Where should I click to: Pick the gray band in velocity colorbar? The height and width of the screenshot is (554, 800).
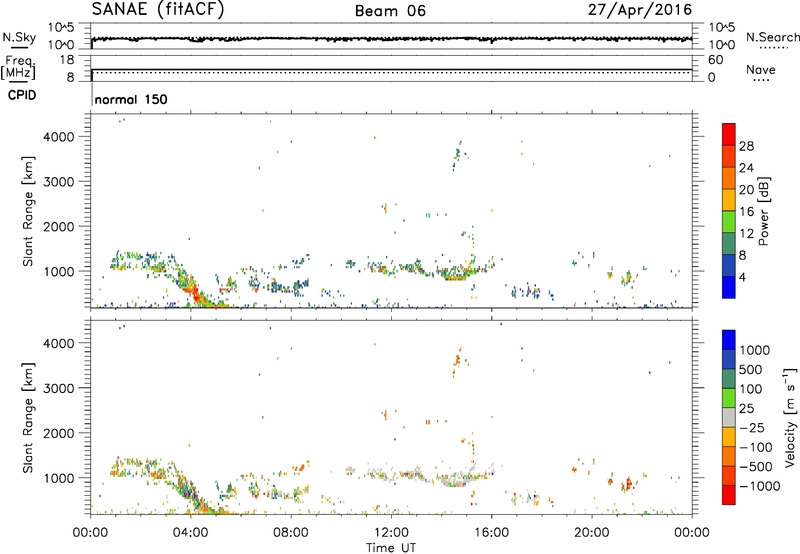(729, 418)
